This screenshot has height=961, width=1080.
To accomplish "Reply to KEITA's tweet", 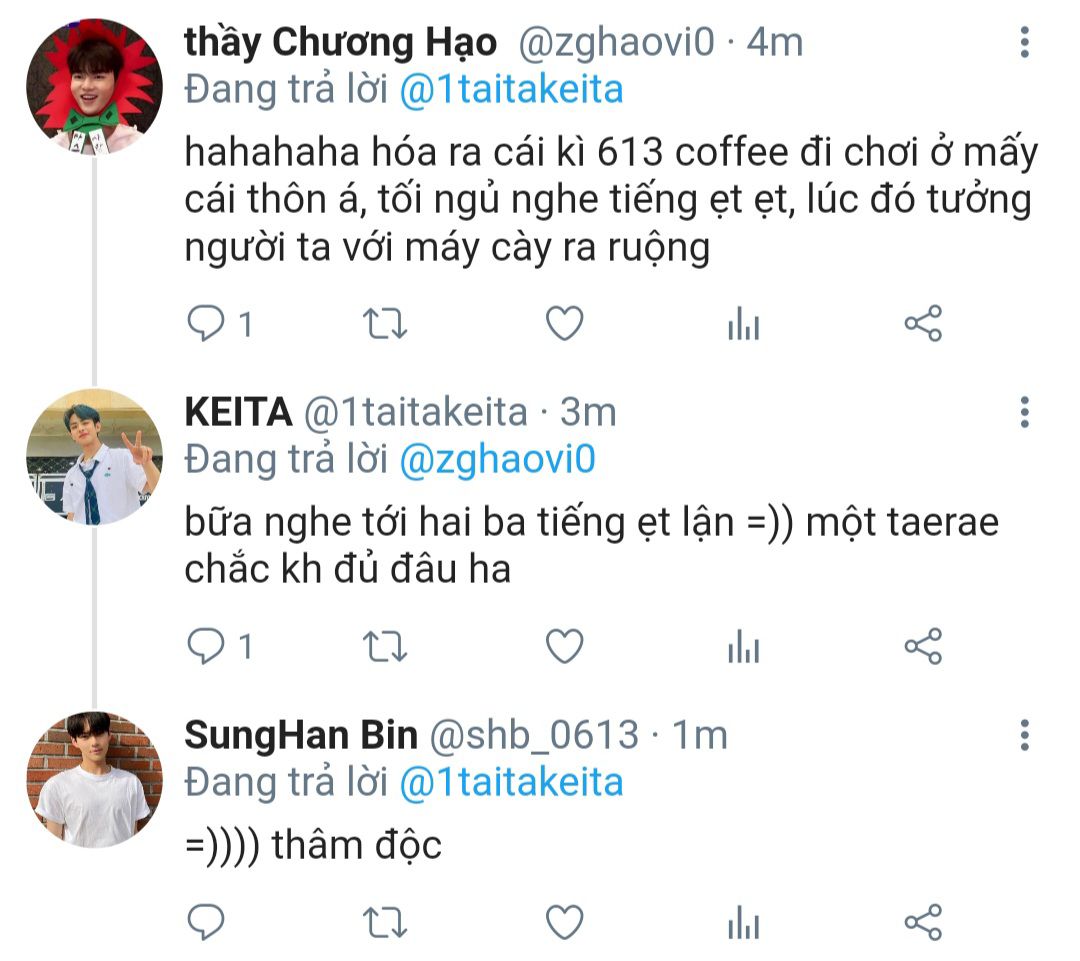I will 206,646.
